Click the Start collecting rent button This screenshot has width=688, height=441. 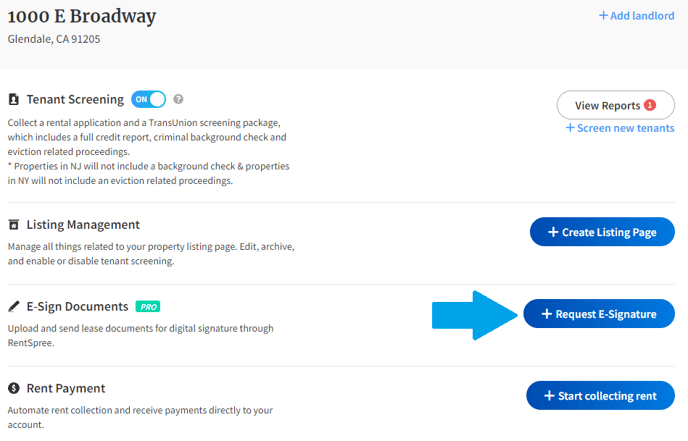[600, 395]
